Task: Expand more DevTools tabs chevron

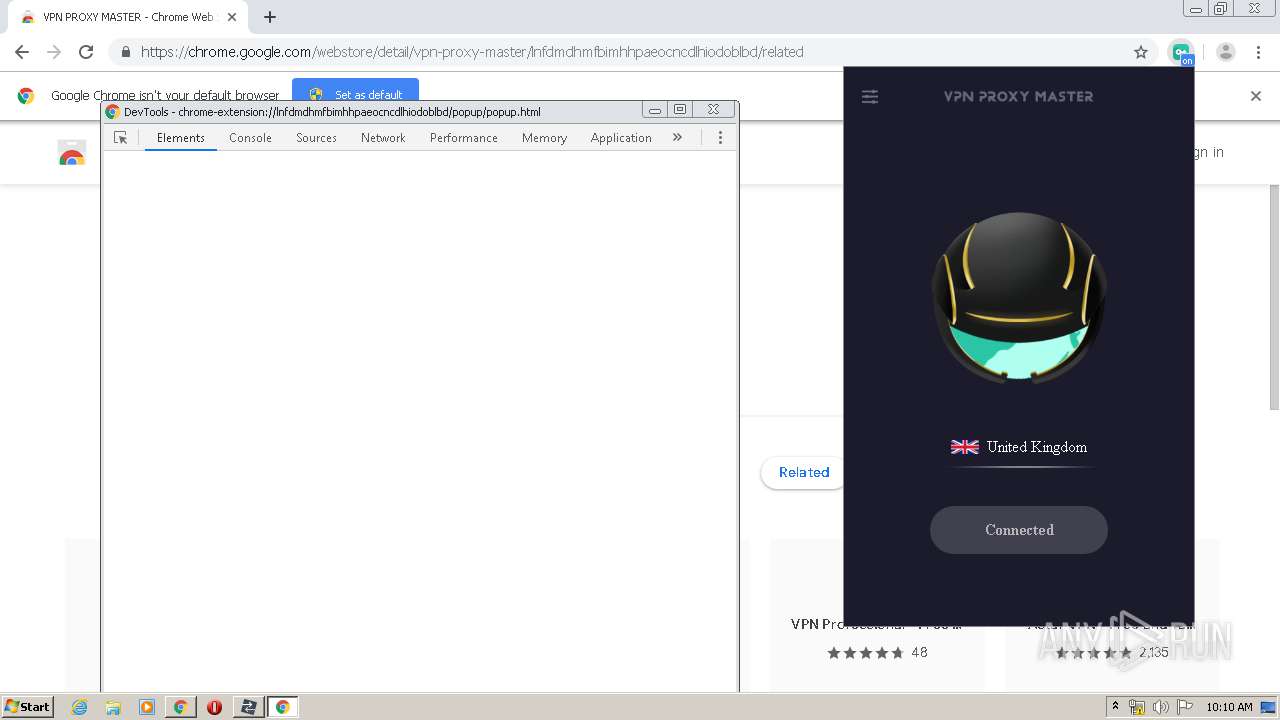Action: [x=677, y=138]
